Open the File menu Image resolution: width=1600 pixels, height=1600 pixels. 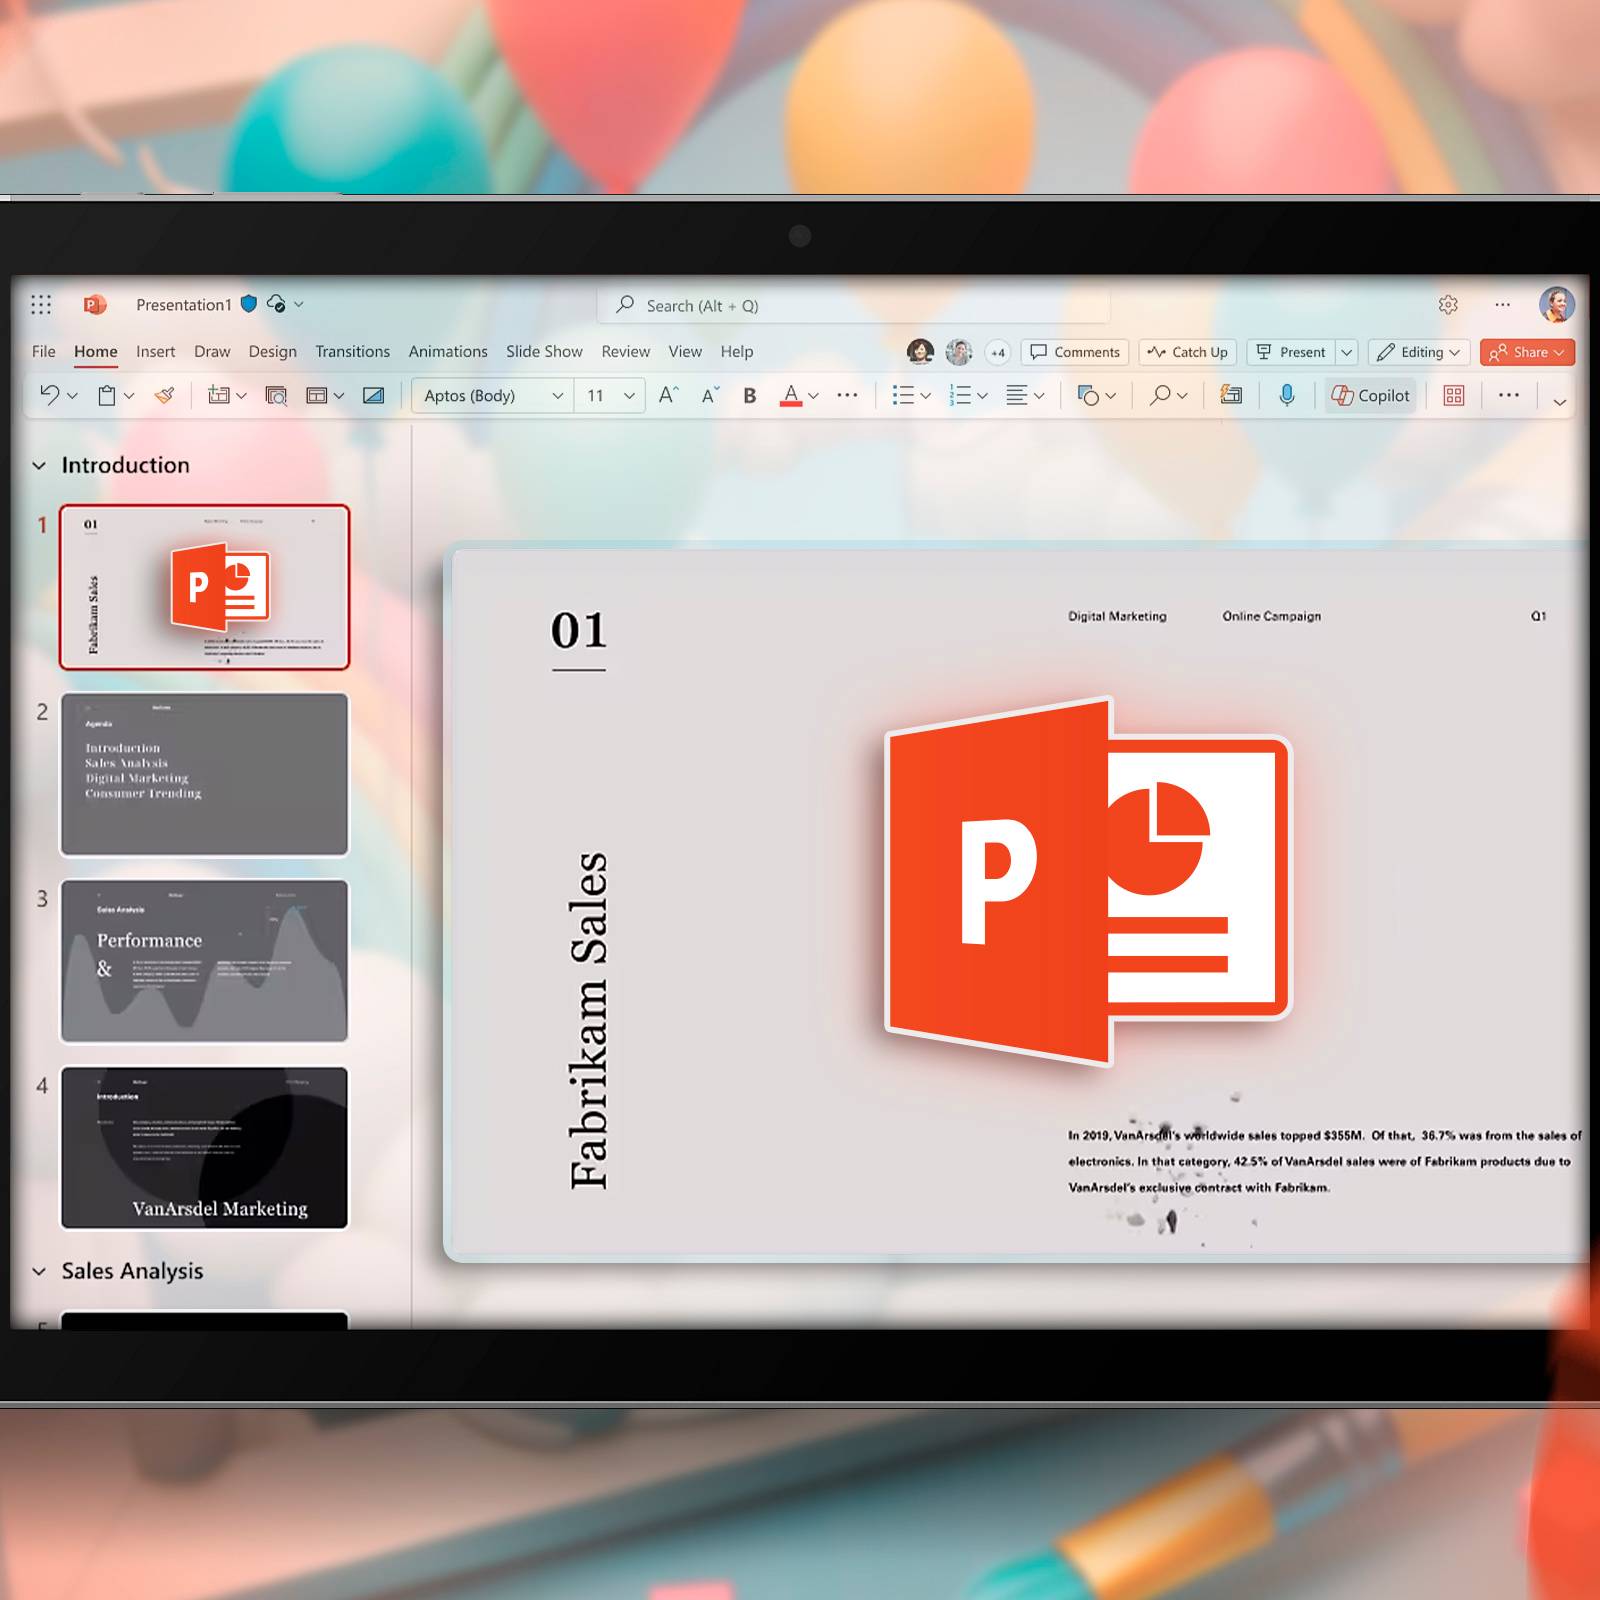point(44,352)
